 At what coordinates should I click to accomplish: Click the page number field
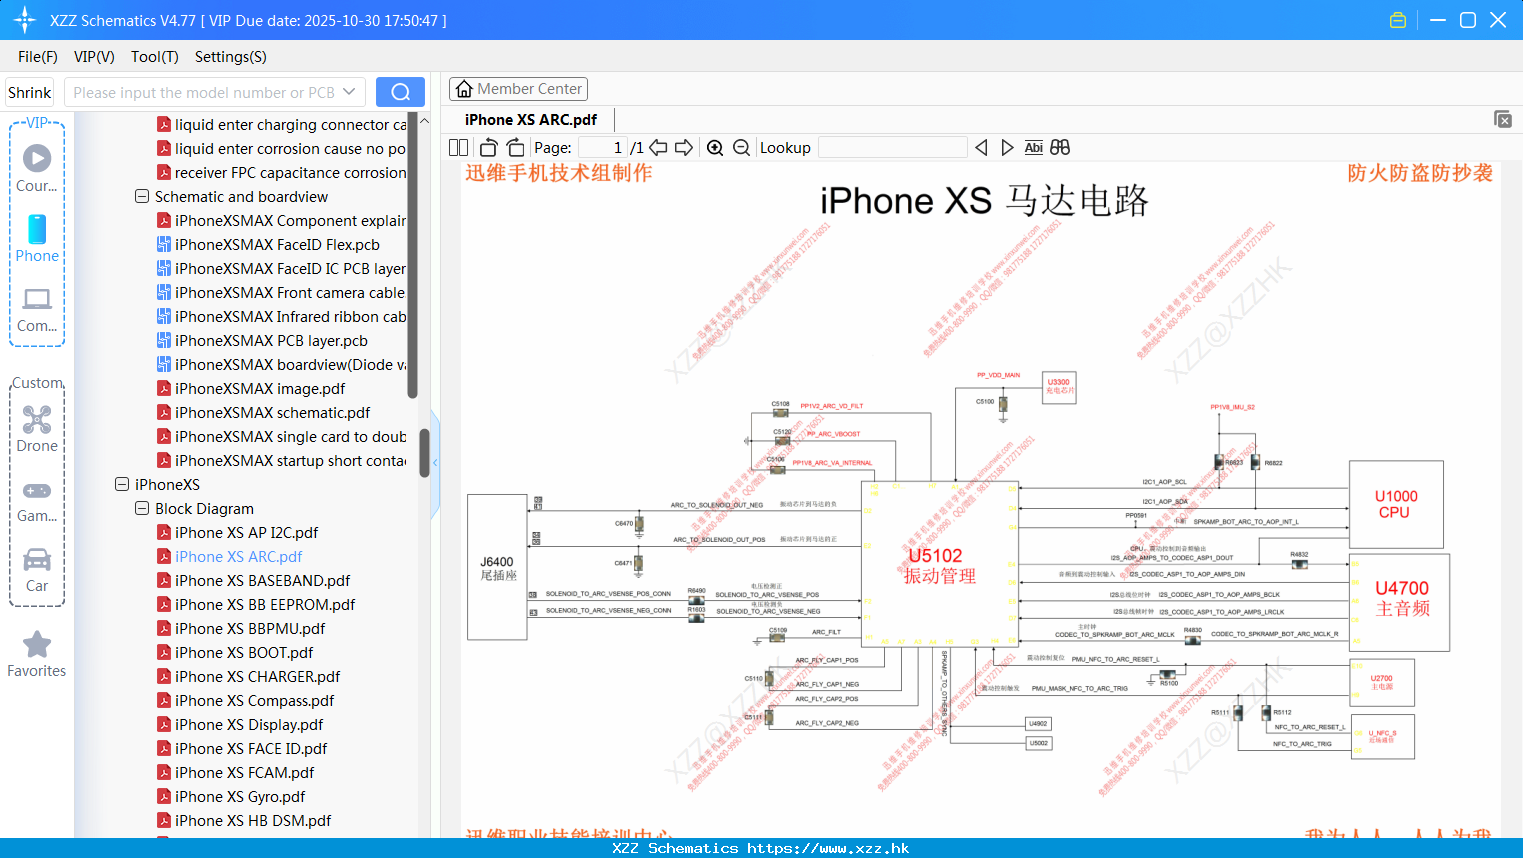tap(603, 147)
